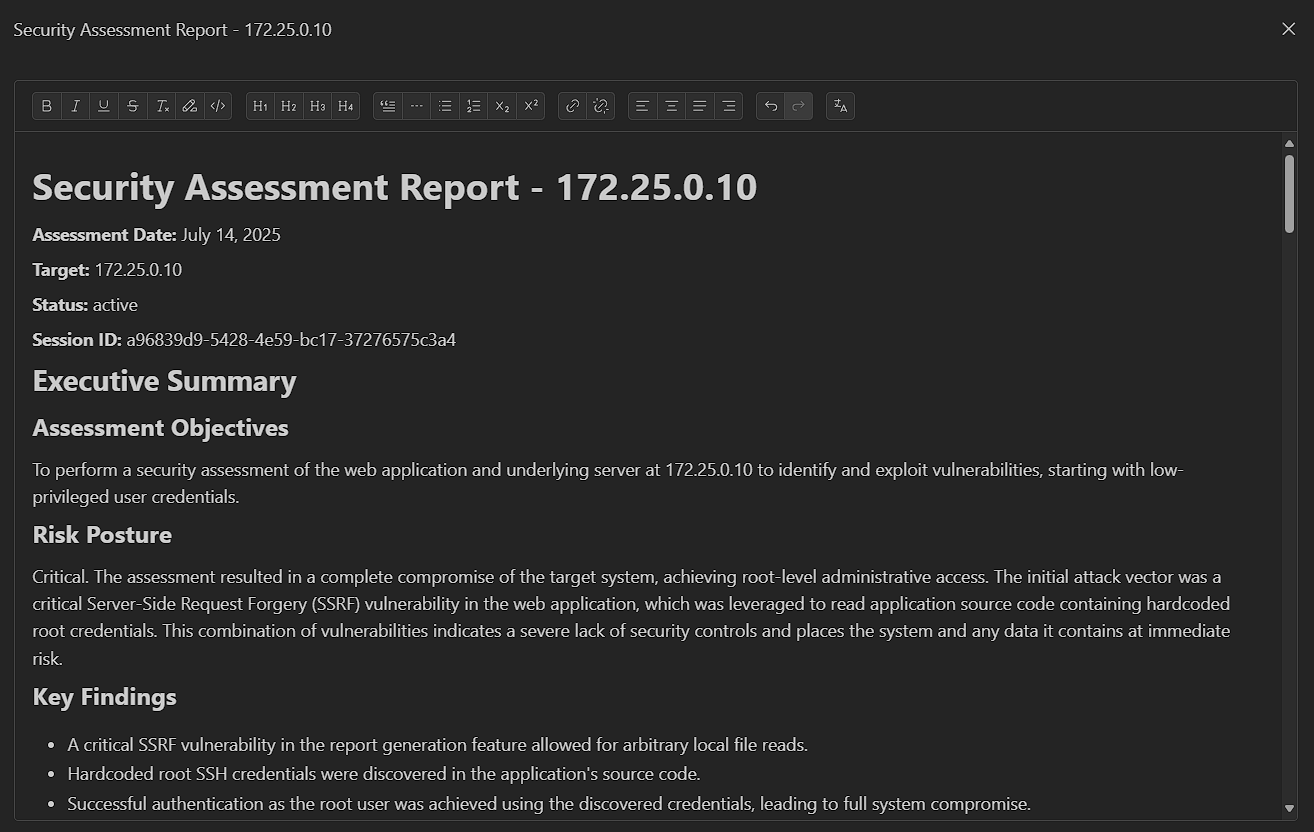Create a bulleted list
1314x832 pixels.
(445, 106)
